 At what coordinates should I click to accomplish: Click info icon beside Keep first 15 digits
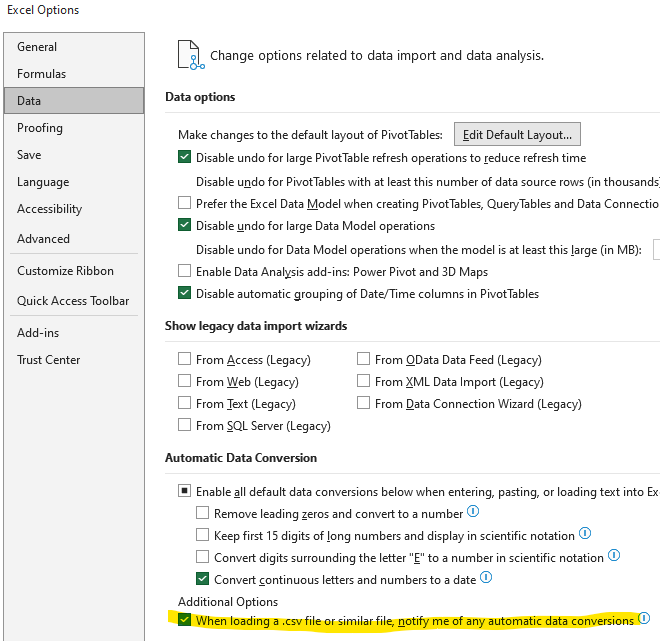tap(585, 533)
